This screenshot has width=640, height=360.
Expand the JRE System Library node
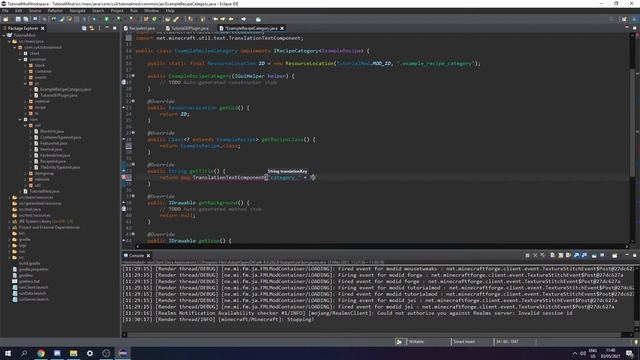(x=10, y=221)
